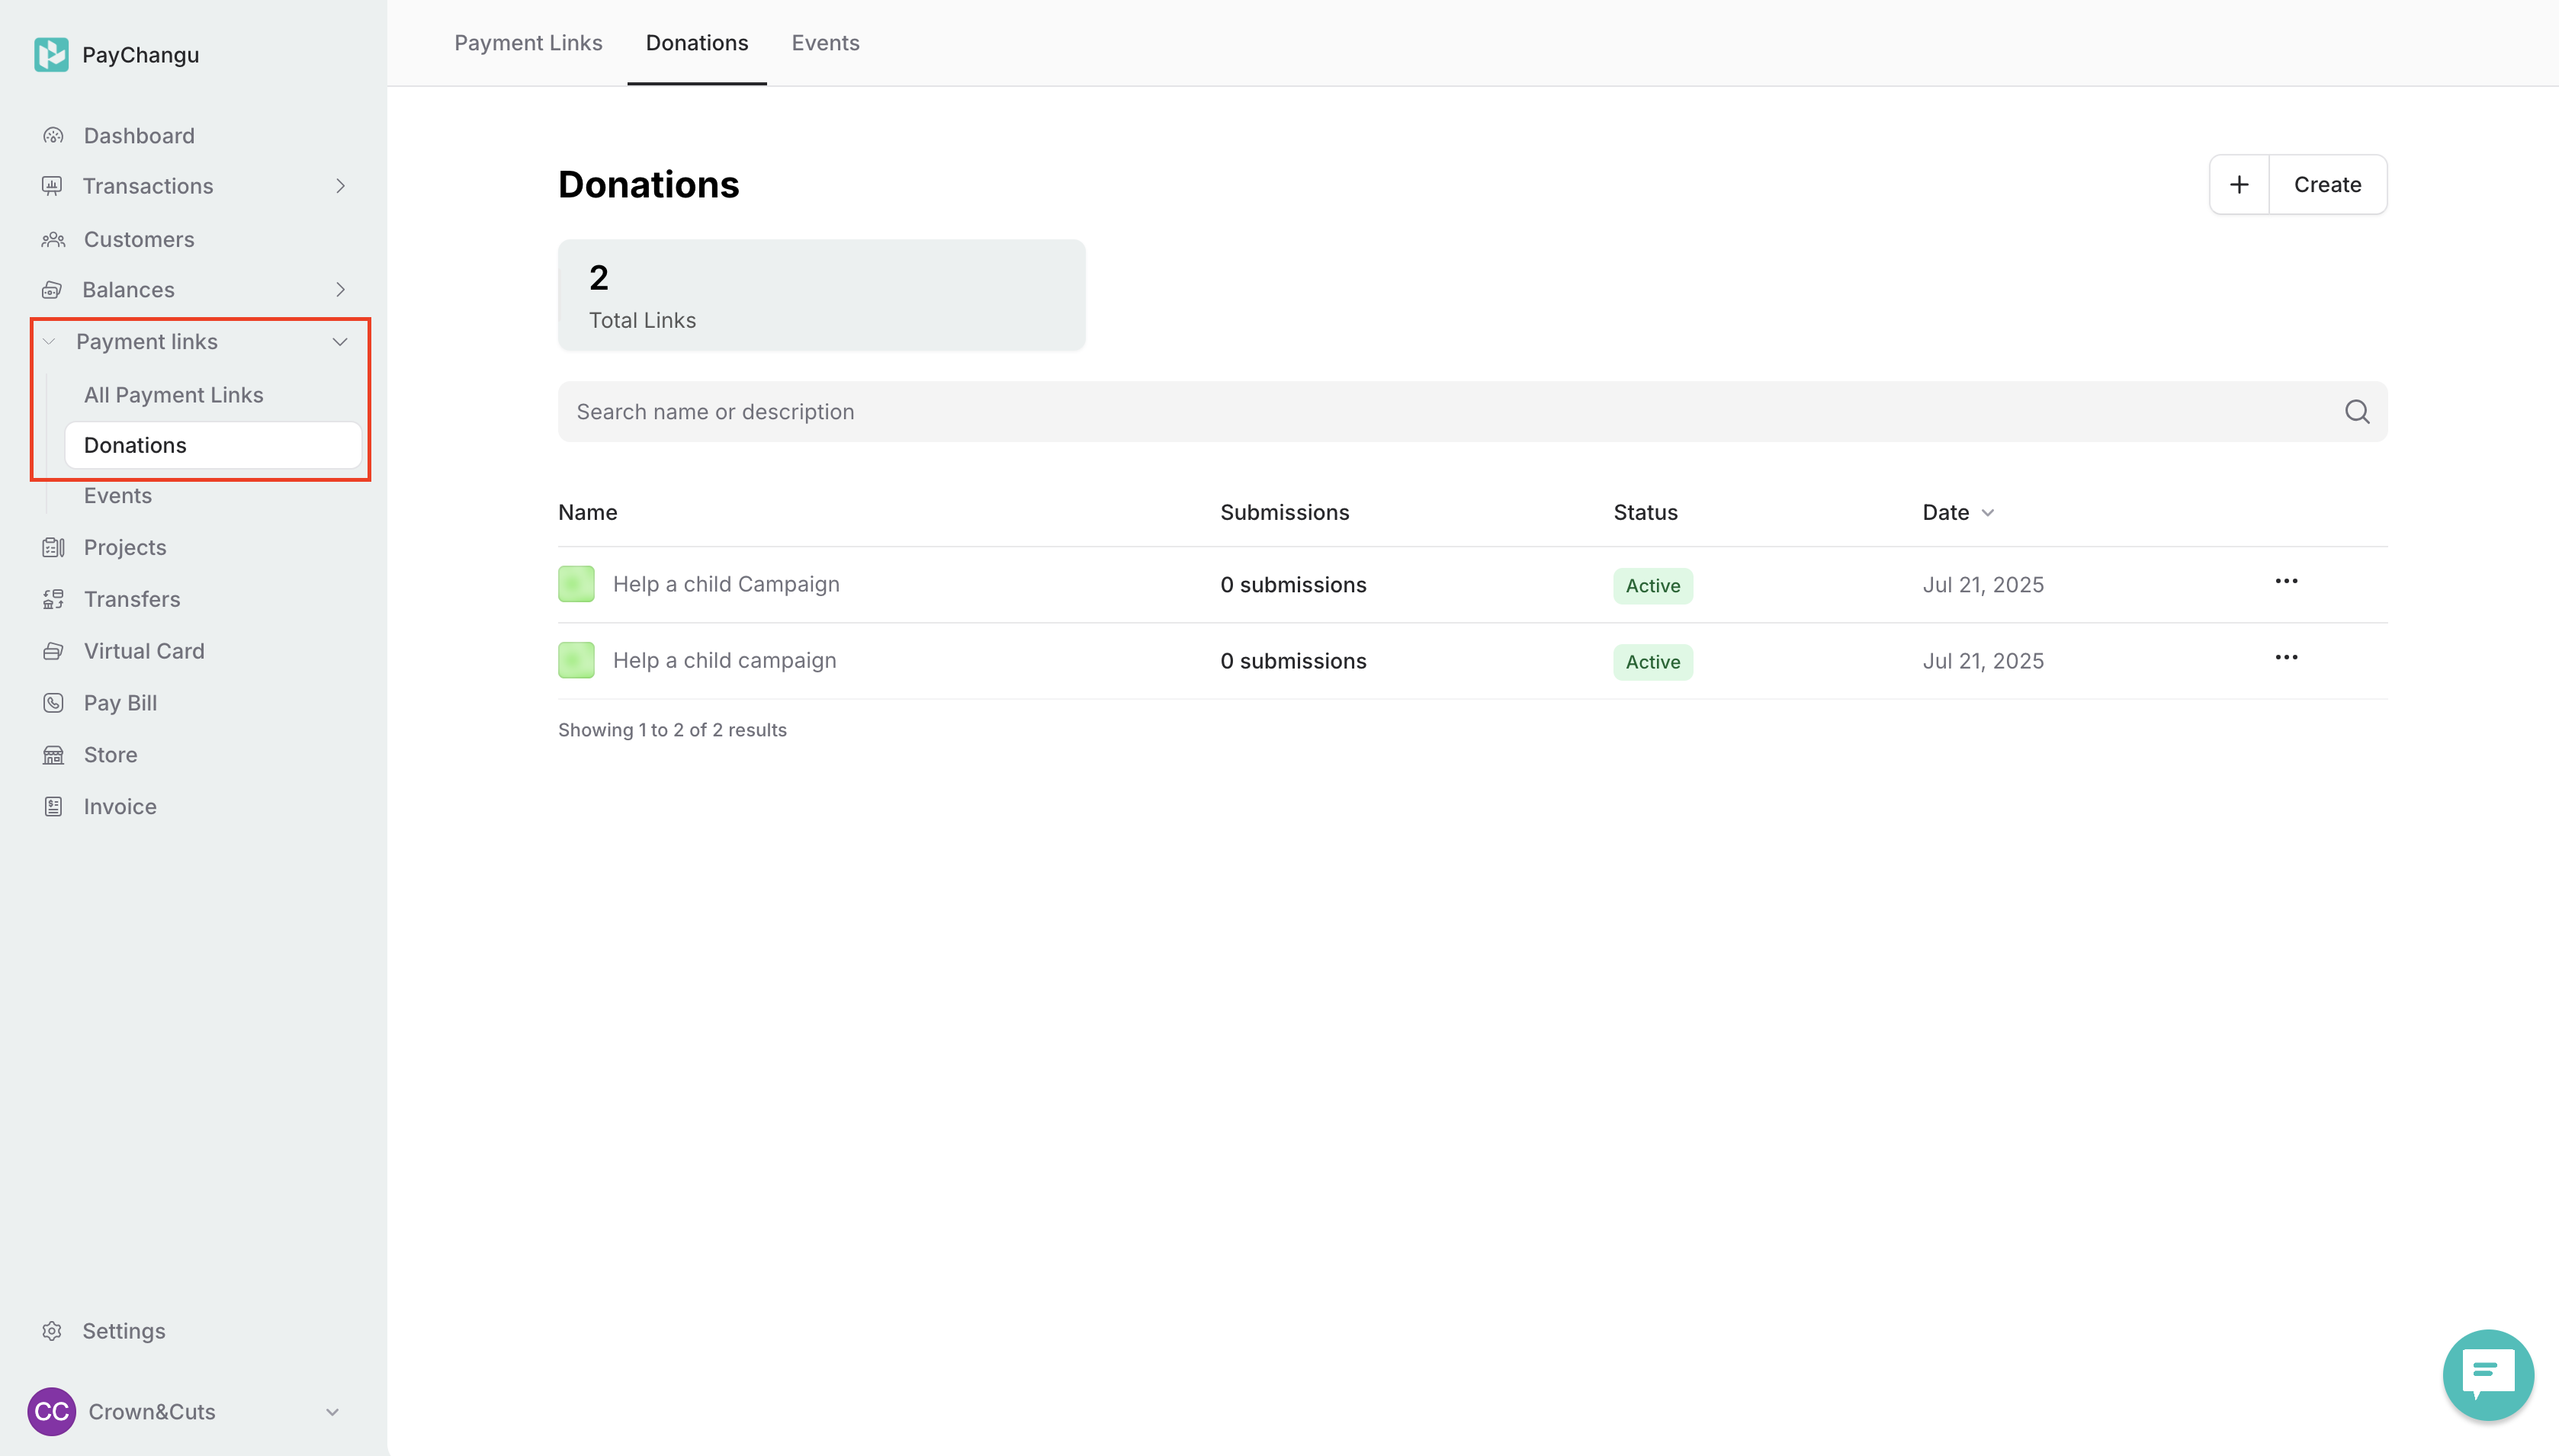Click the Store sidebar icon
The width and height of the screenshot is (2559, 1456).
click(x=53, y=755)
